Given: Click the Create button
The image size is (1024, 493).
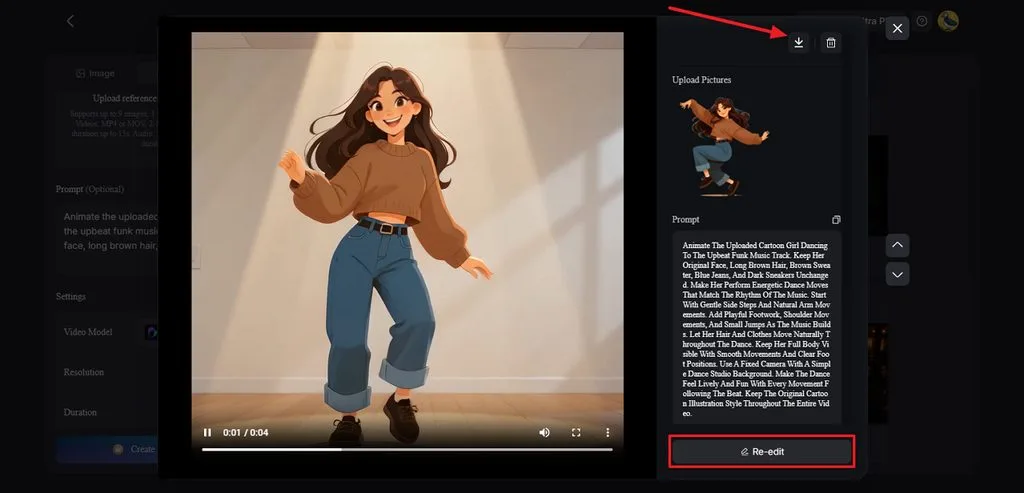Looking at the screenshot, I should [x=107, y=449].
